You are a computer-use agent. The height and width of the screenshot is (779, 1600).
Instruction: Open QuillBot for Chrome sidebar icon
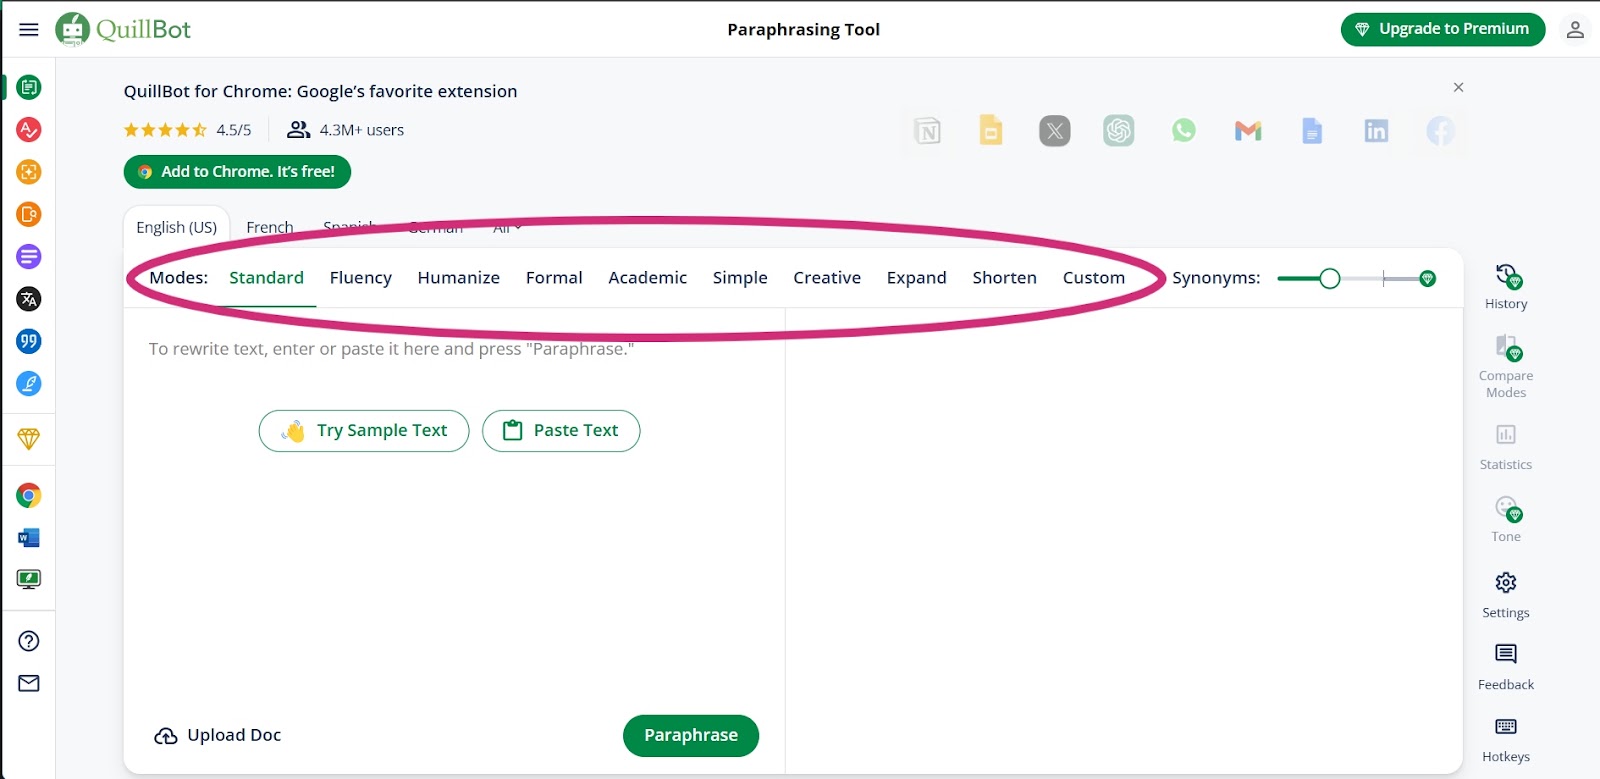(x=29, y=495)
